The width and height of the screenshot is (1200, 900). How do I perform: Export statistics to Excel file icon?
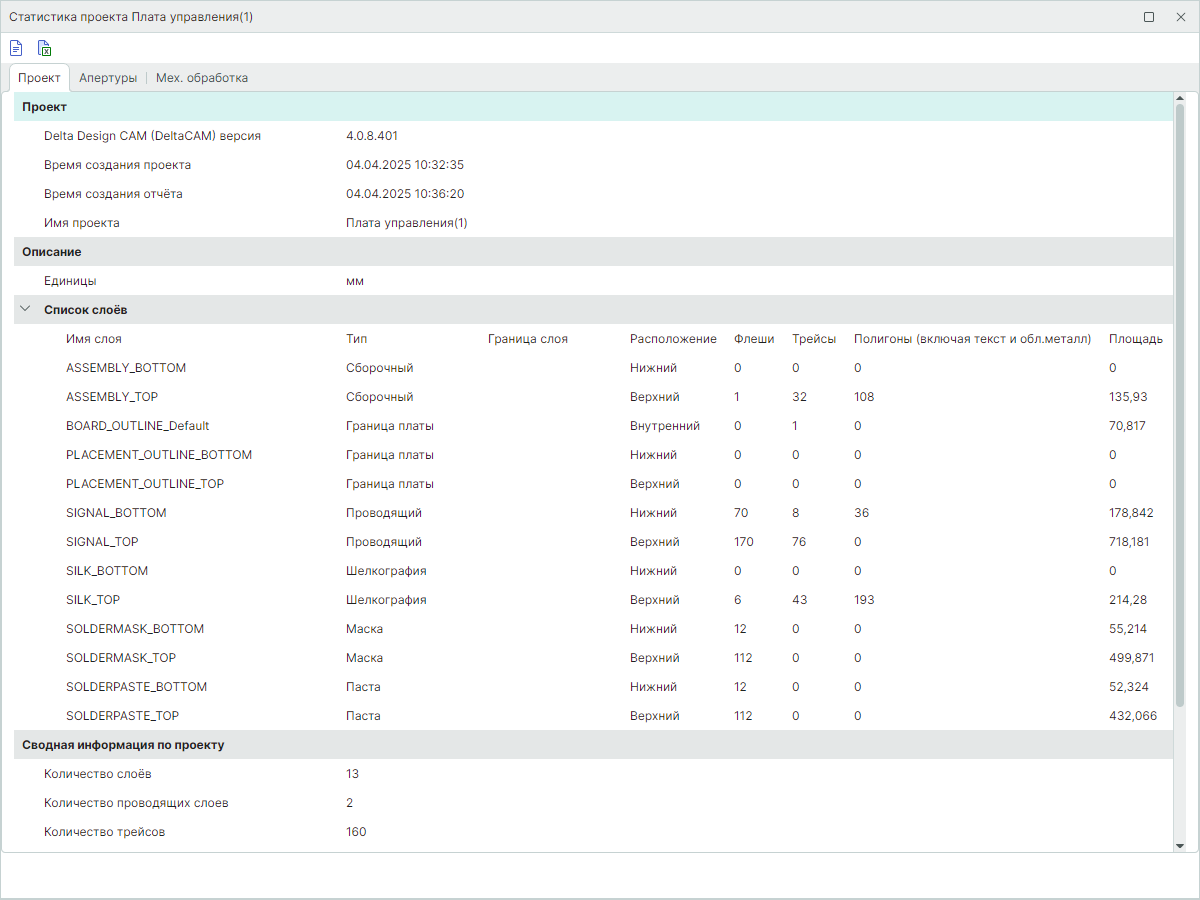(44, 48)
